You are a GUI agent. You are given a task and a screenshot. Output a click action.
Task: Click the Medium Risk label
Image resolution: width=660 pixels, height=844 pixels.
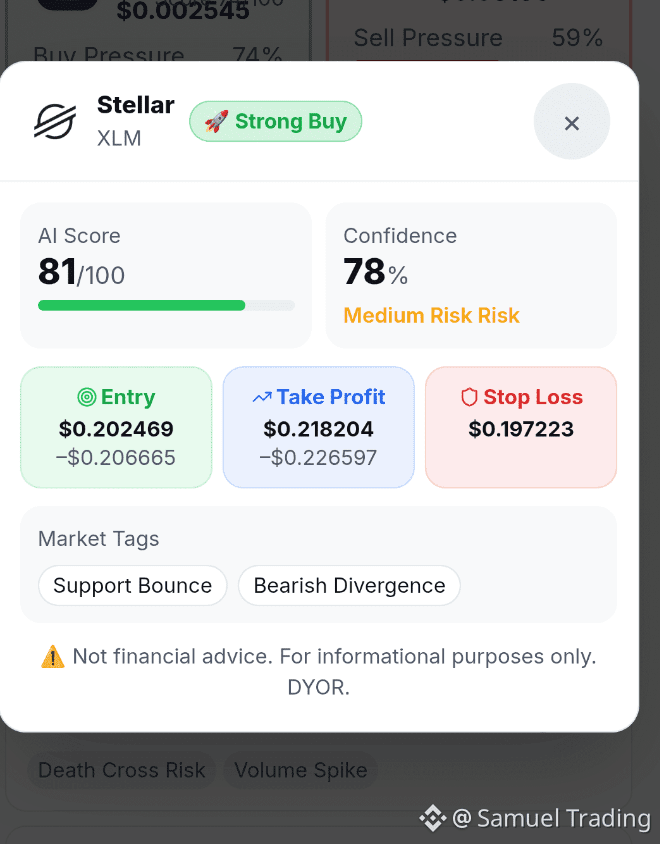(x=432, y=315)
